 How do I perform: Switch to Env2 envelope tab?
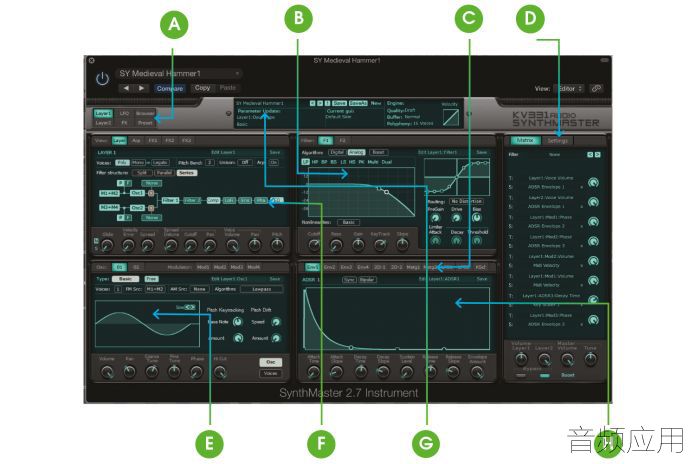pos(329,267)
